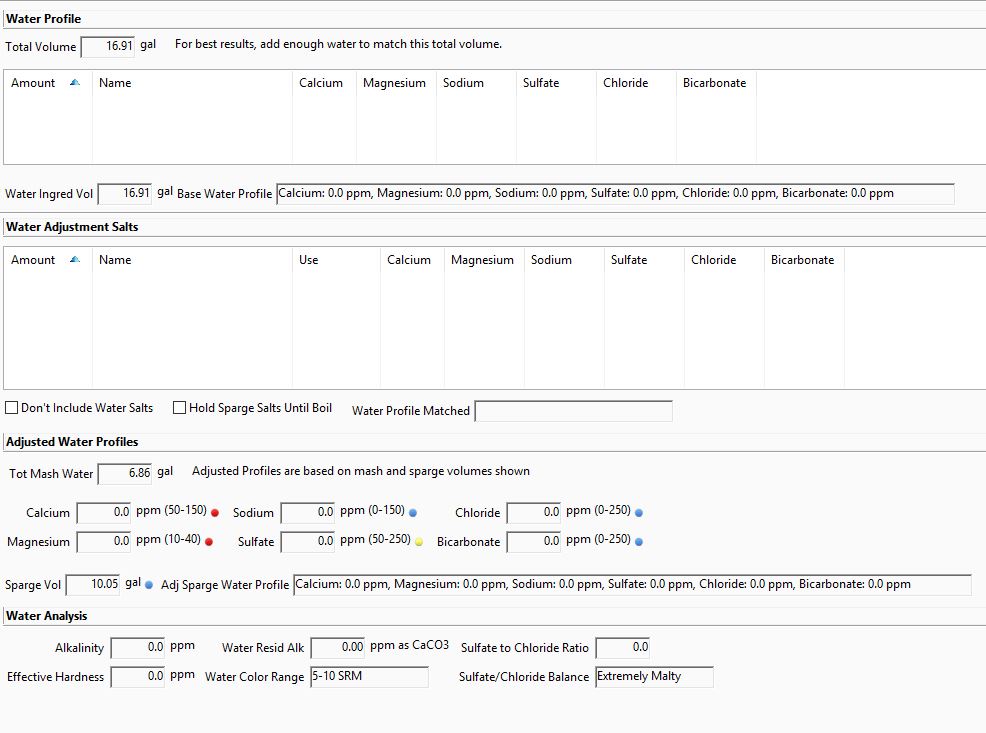Click Magnesium header in Water Profile table
The width and height of the screenshot is (986, 733).
pos(394,83)
